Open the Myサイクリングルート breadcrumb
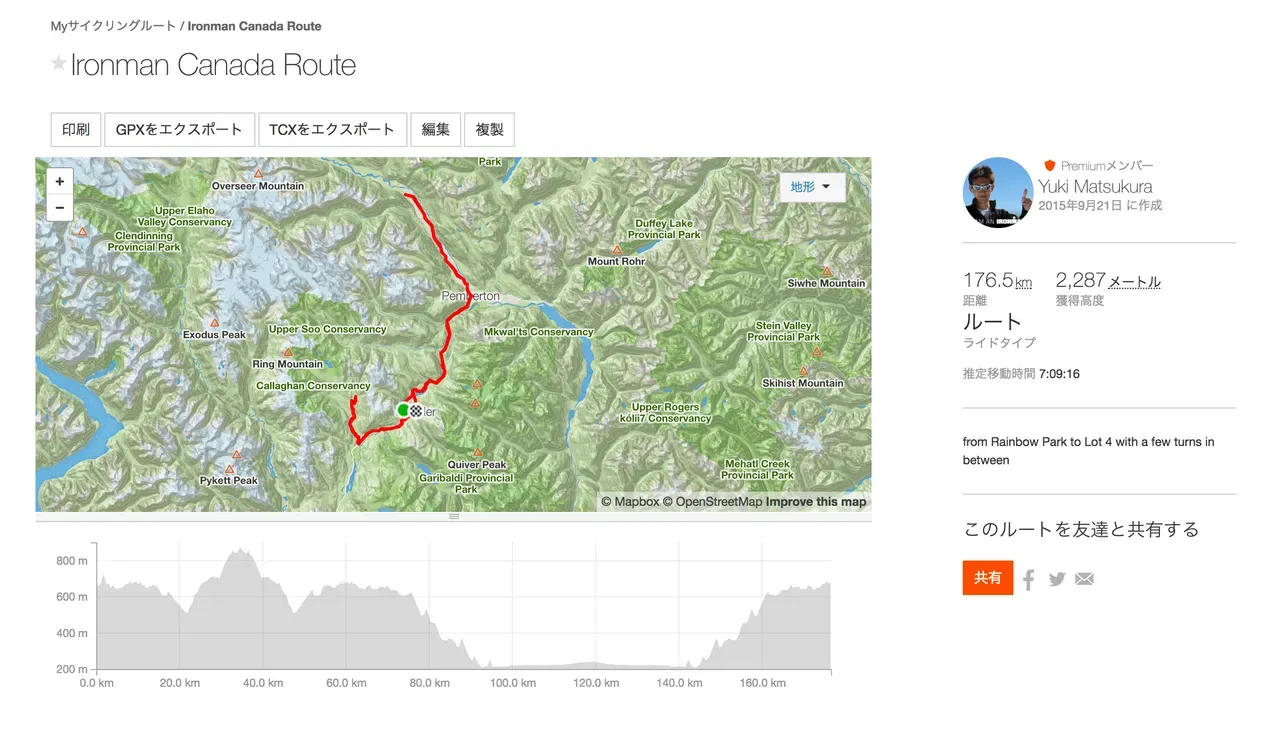 (x=112, y=26)
